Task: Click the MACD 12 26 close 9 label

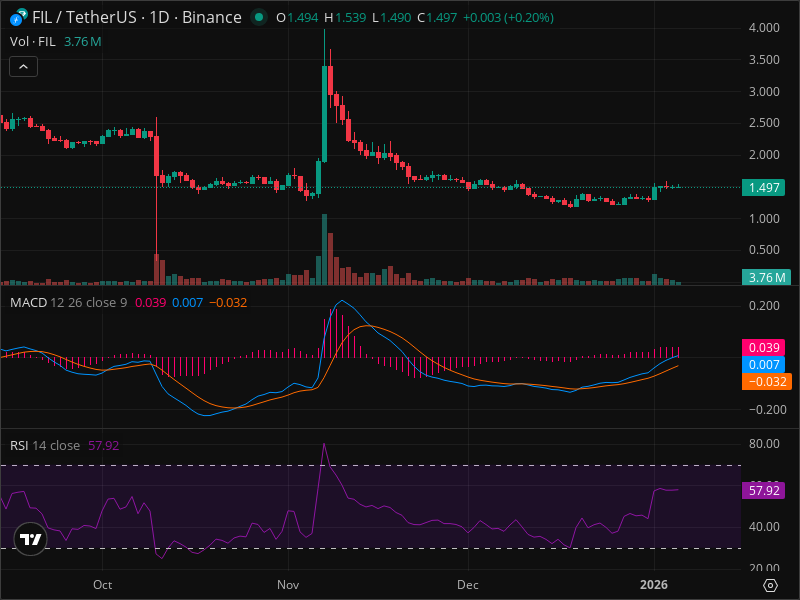Action: pyautogui.click(x=68, y=303)
